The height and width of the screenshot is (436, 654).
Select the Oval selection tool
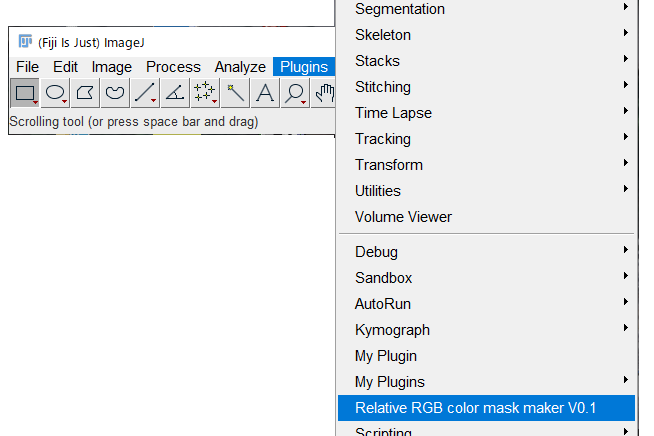[55, 93]
